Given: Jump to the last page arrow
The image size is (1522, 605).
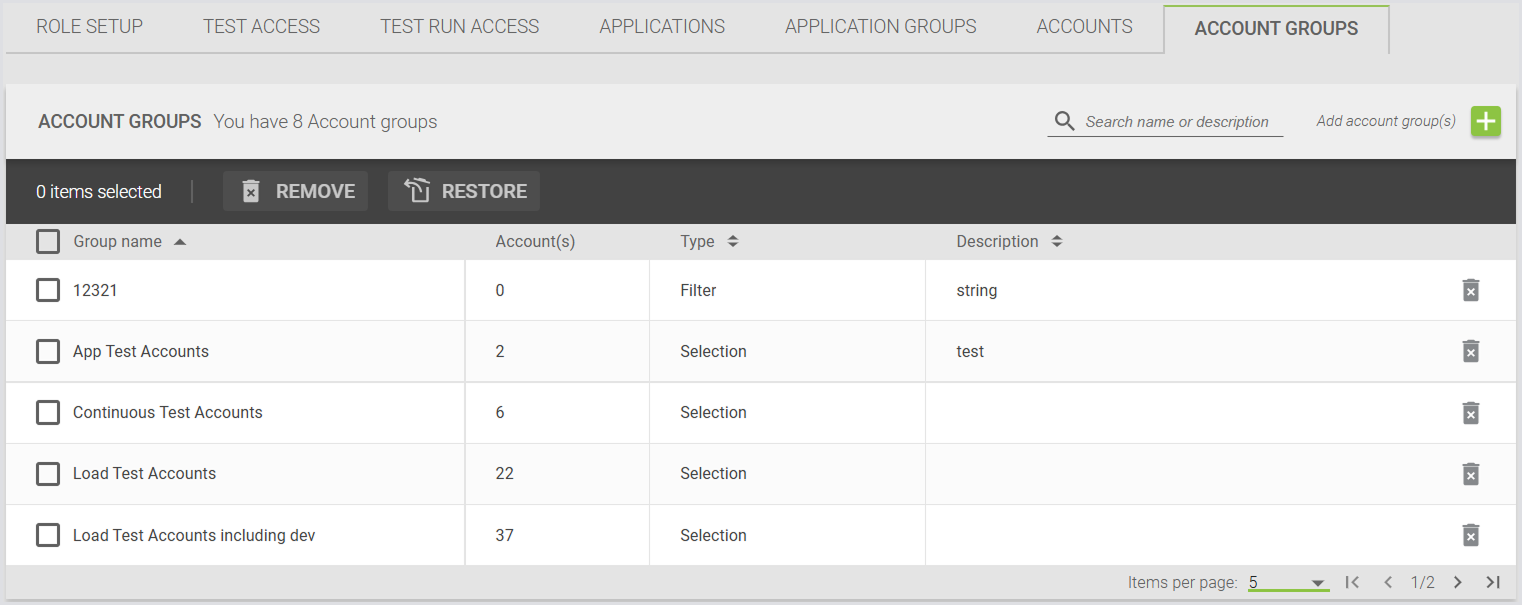Looking at the screenshot, I should (1492, 582).
